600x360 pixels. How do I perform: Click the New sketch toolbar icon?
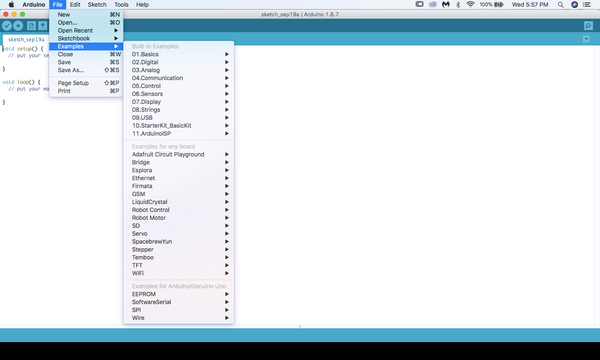[31, 26]
